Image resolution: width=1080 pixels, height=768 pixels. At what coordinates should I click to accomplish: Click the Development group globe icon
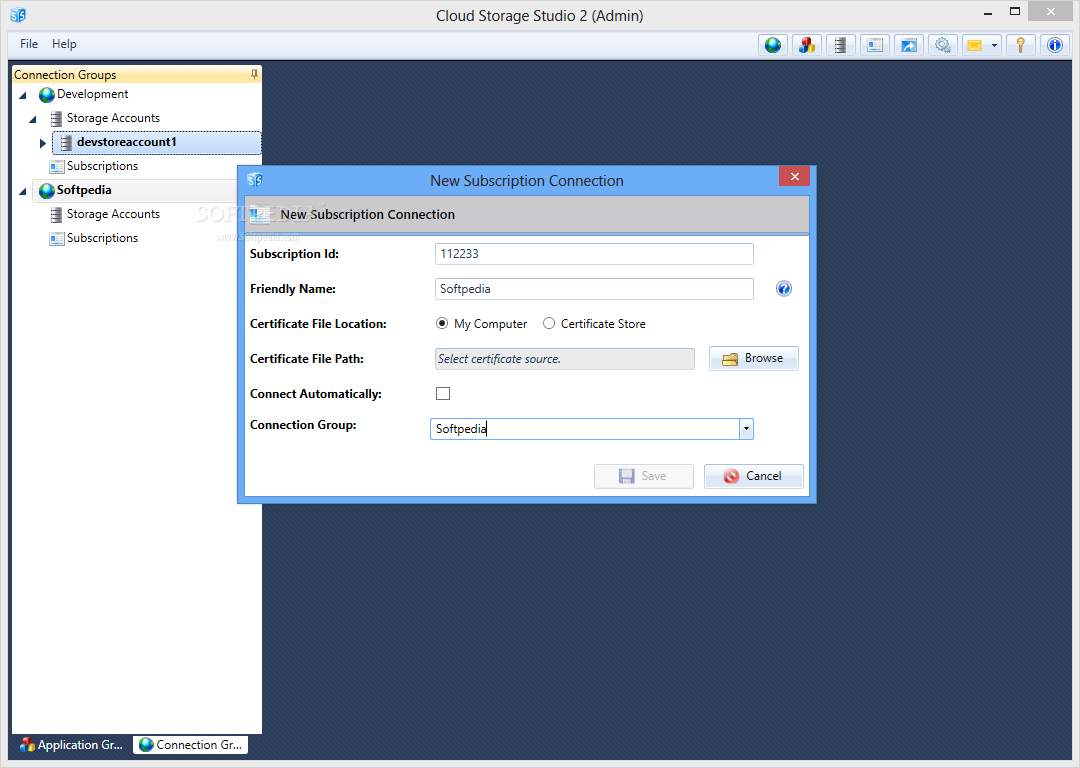point(46,94)
